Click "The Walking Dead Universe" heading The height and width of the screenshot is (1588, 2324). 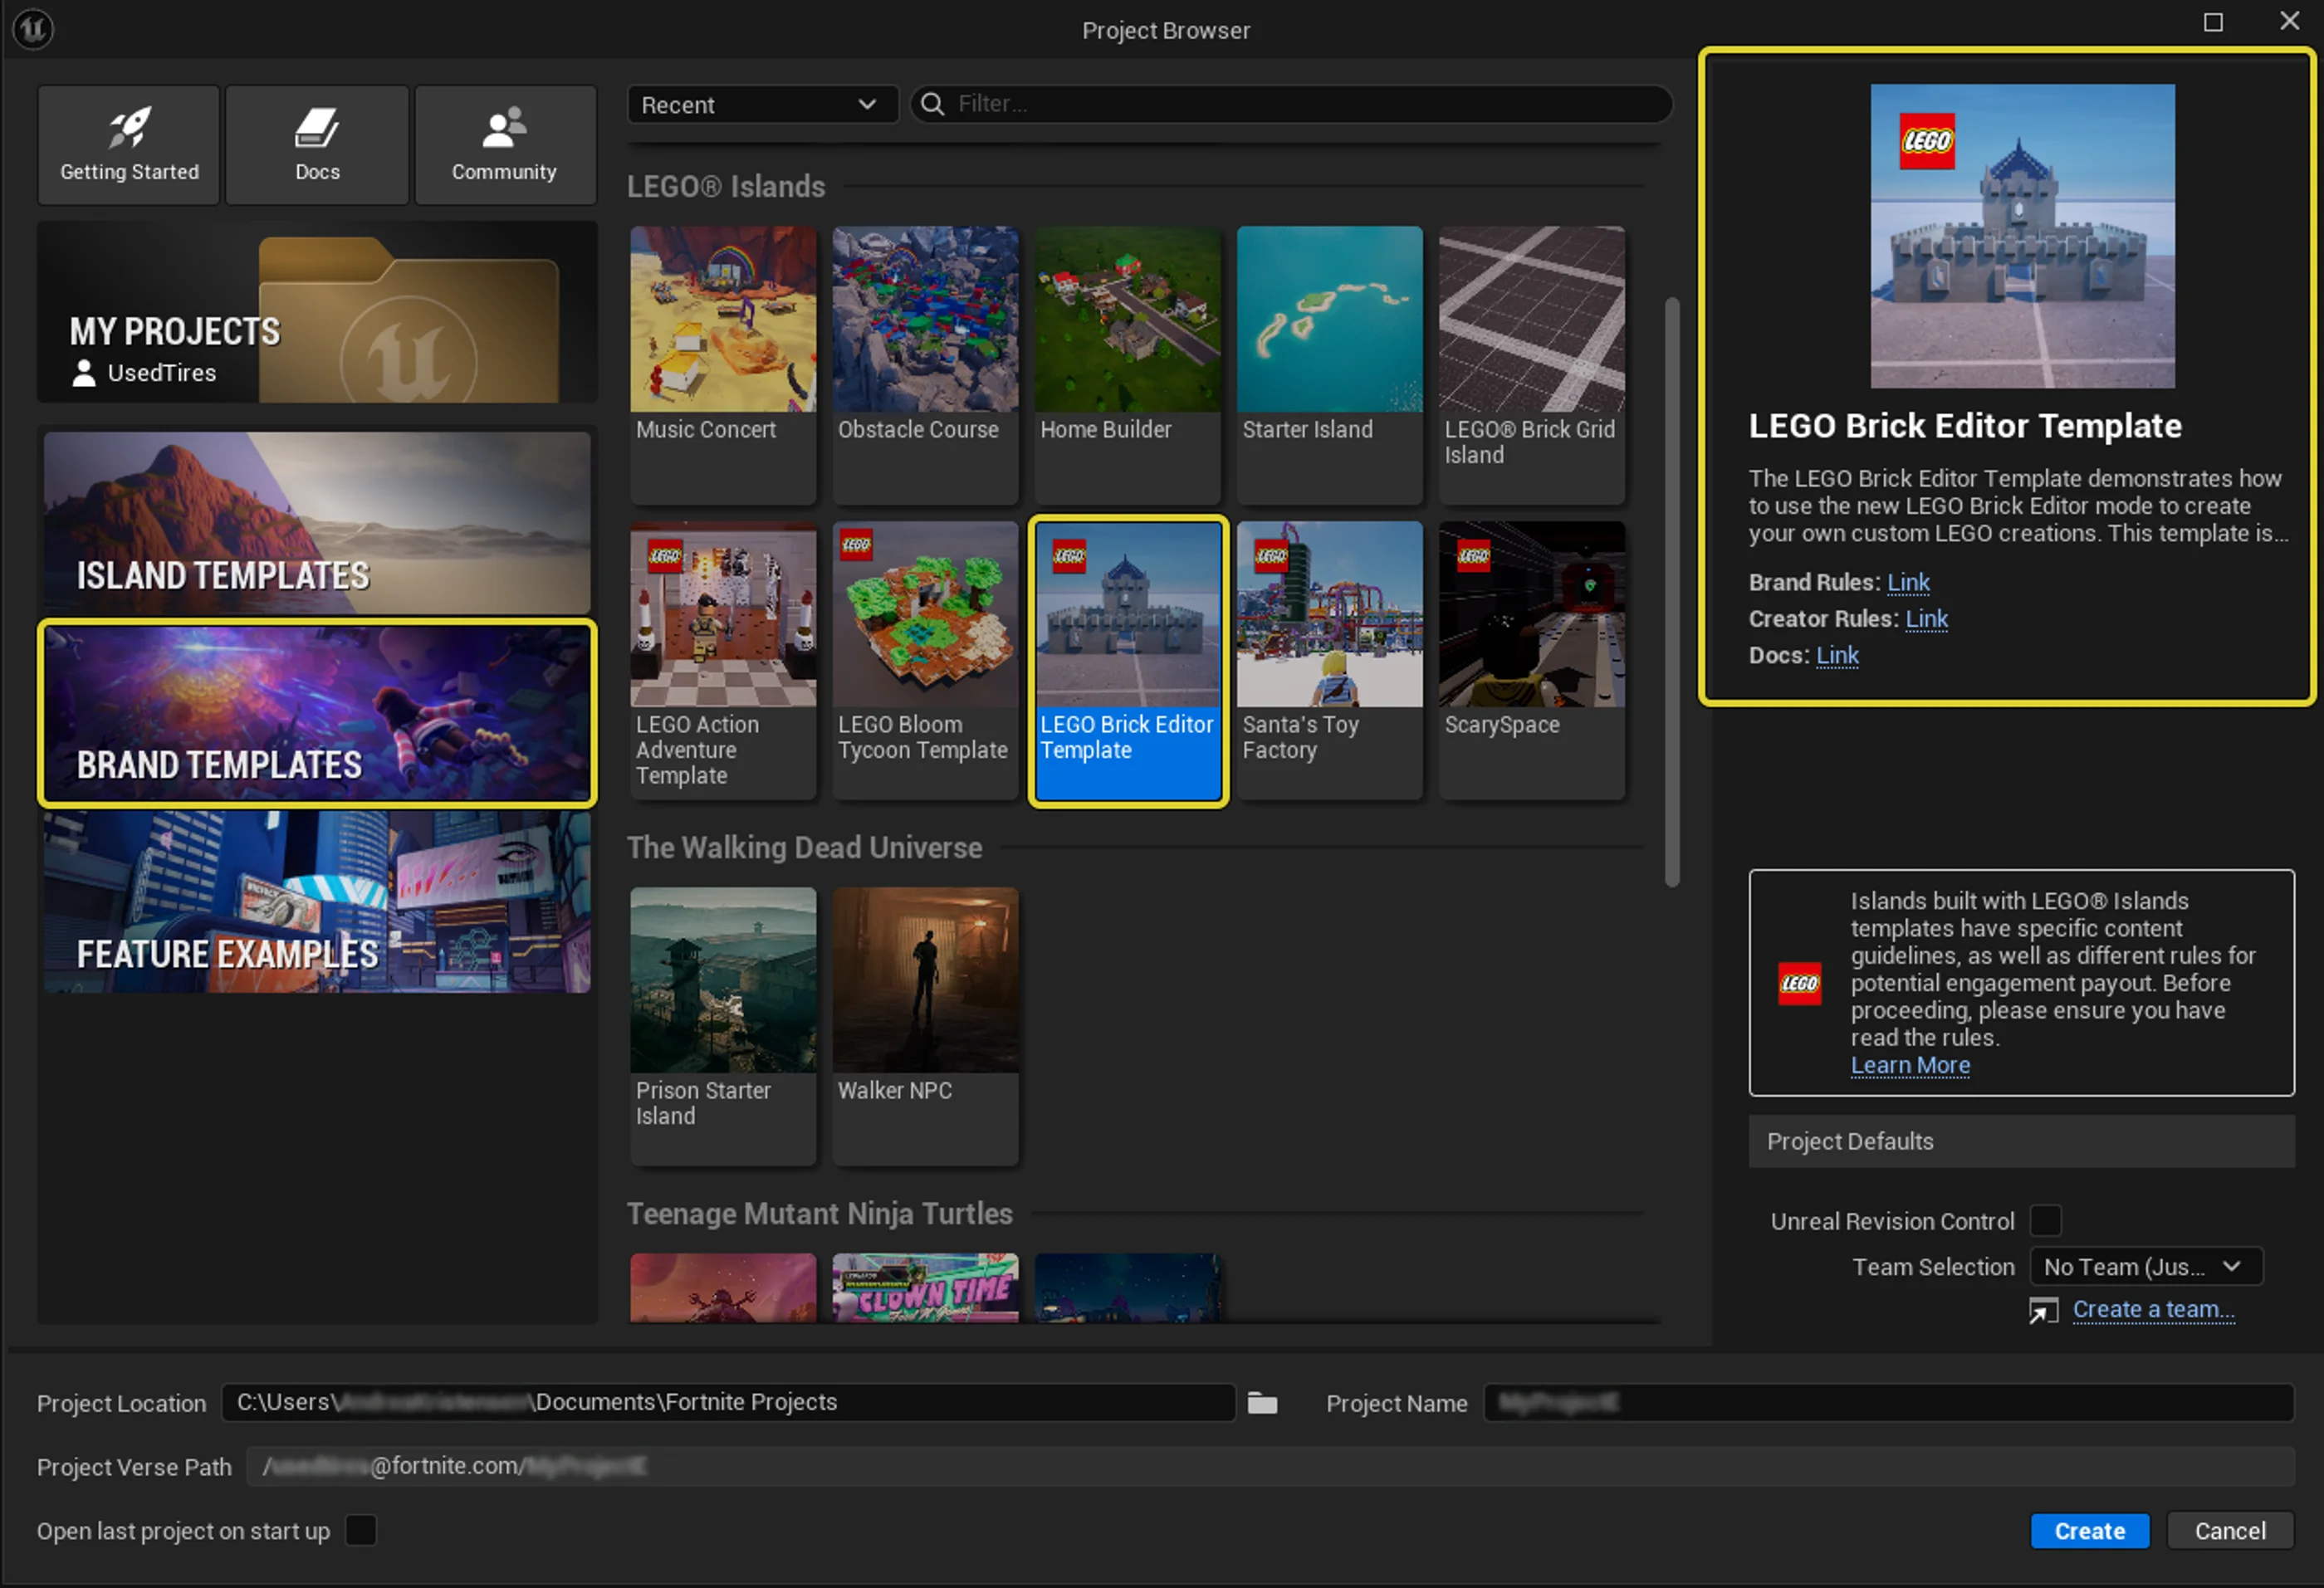click(x=804, y=848)
